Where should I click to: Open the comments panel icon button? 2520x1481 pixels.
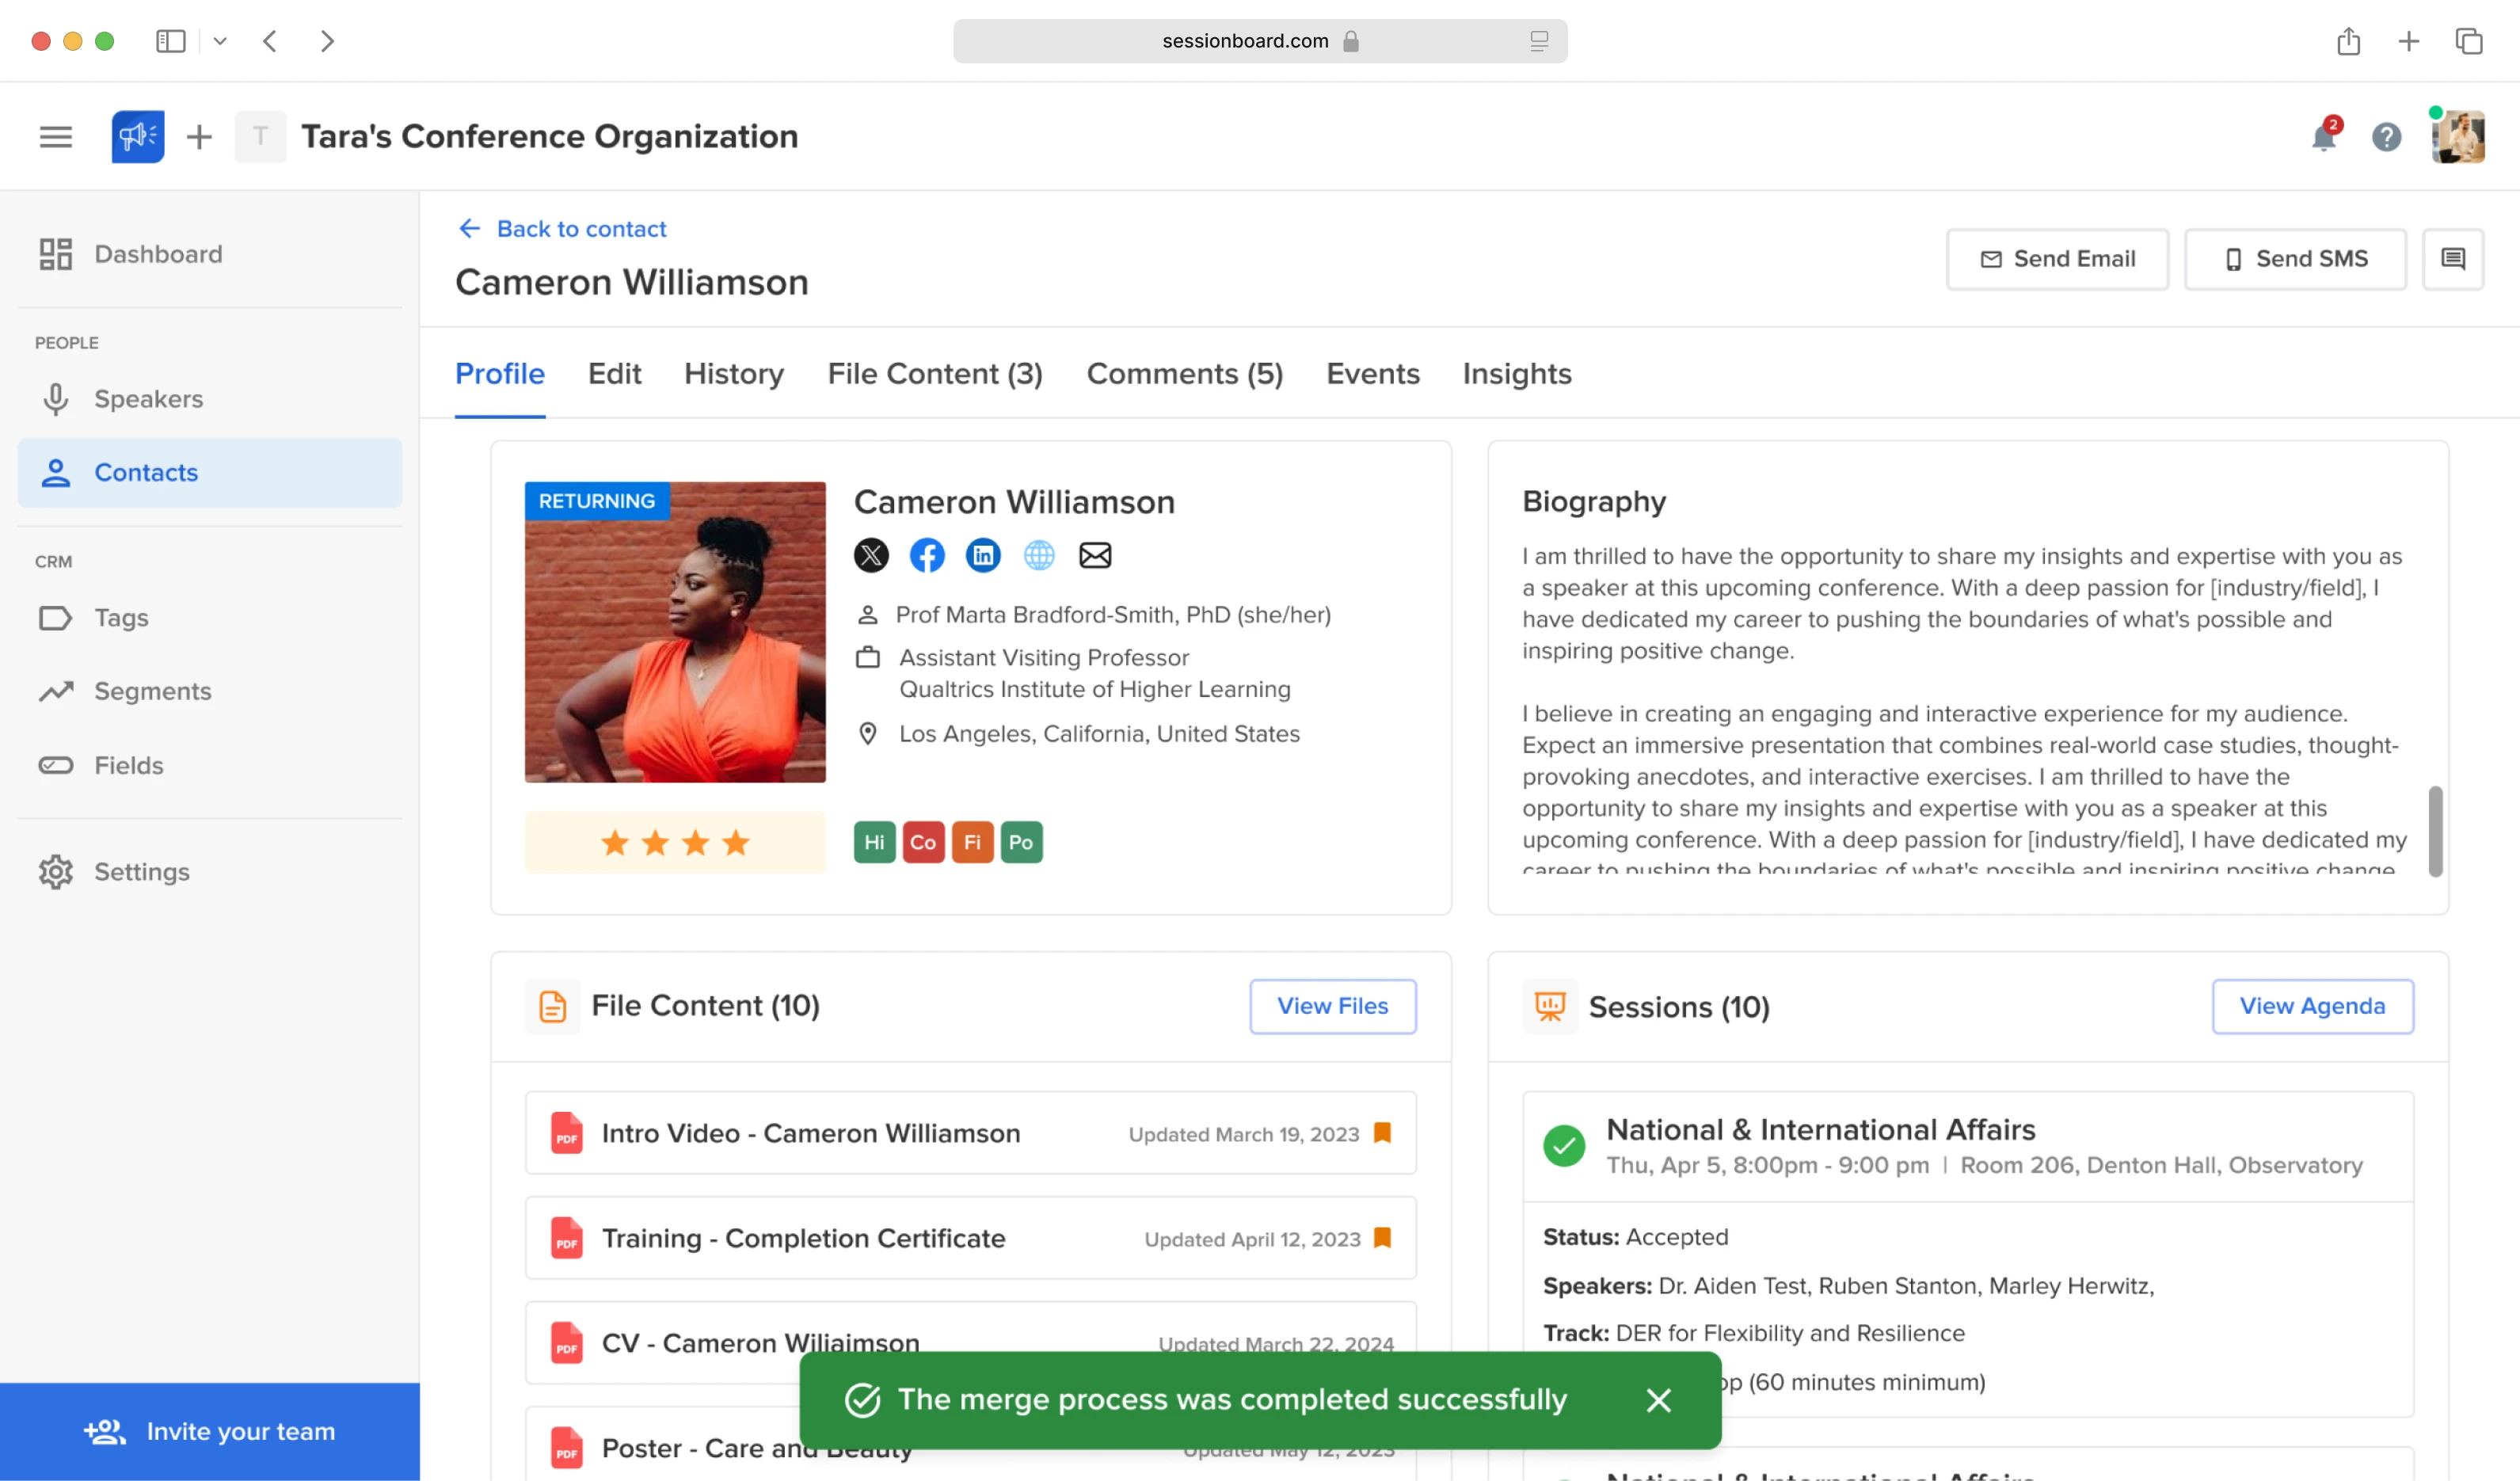coord(2453,259)
